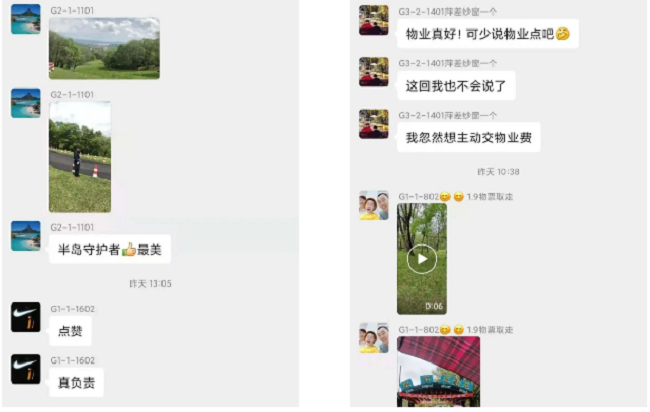The image size is (650, 412).
Task: Tap the avatar beside 物业真好 message
Action: 374,20
